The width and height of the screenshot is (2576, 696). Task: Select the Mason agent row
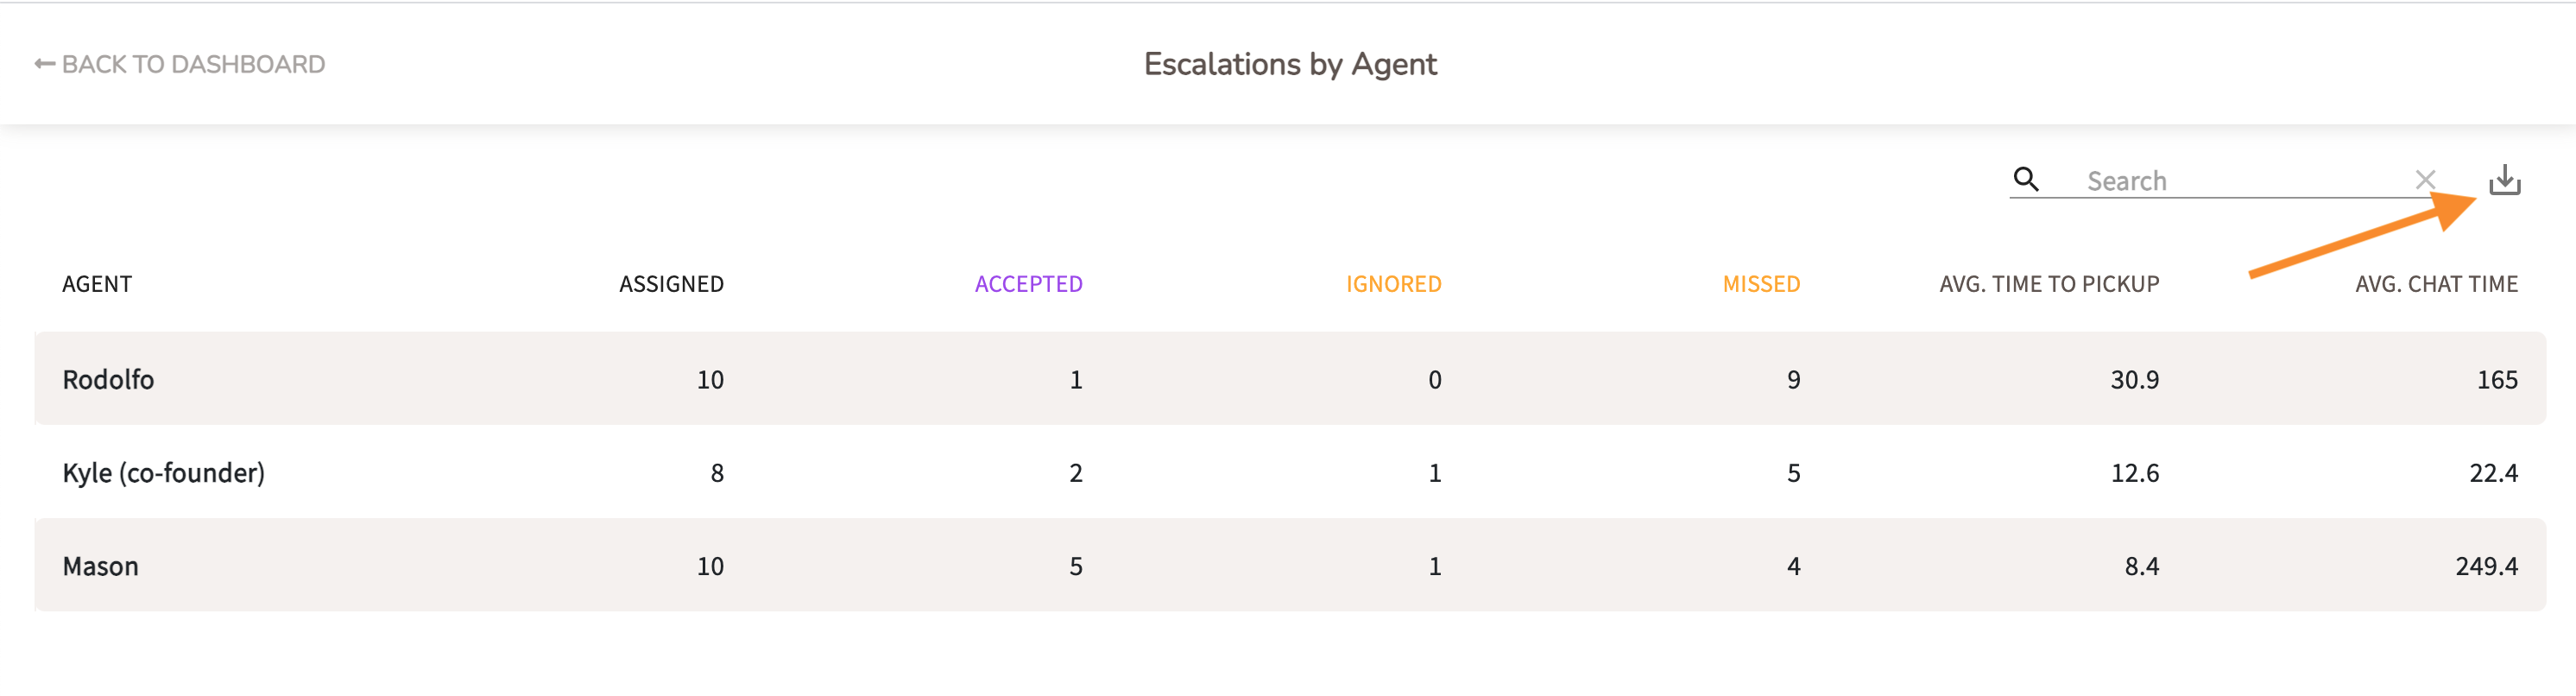coord(100,567)
